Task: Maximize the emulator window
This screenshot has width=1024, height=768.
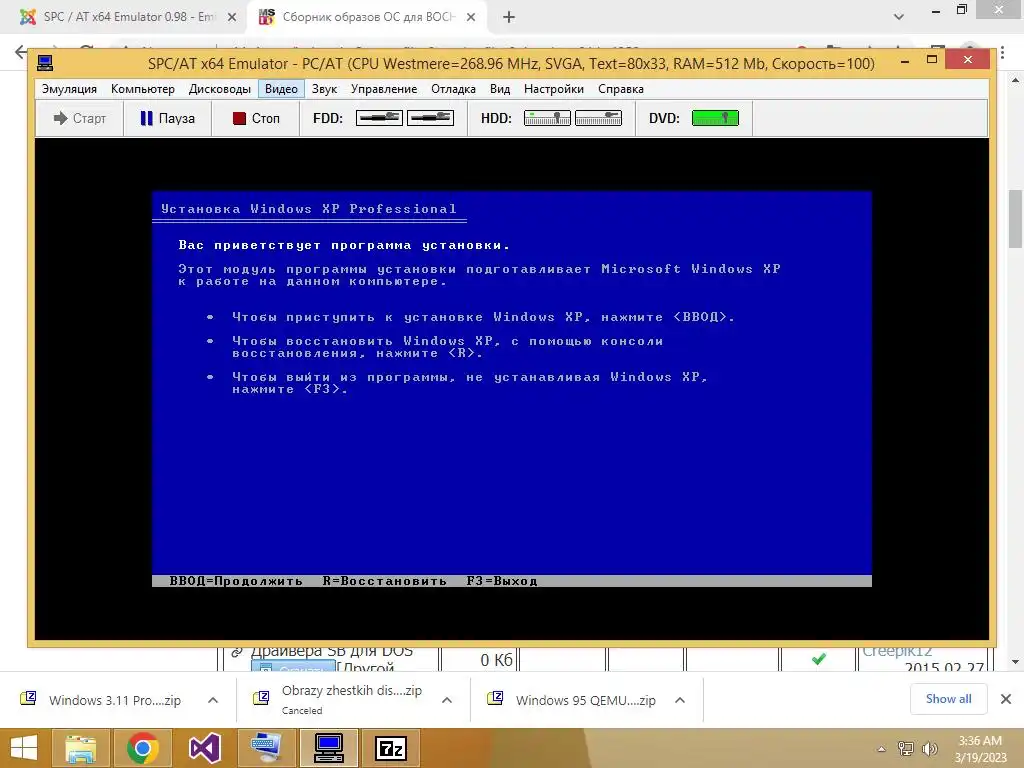Action: pyautogui.click(x=932, y=60)
